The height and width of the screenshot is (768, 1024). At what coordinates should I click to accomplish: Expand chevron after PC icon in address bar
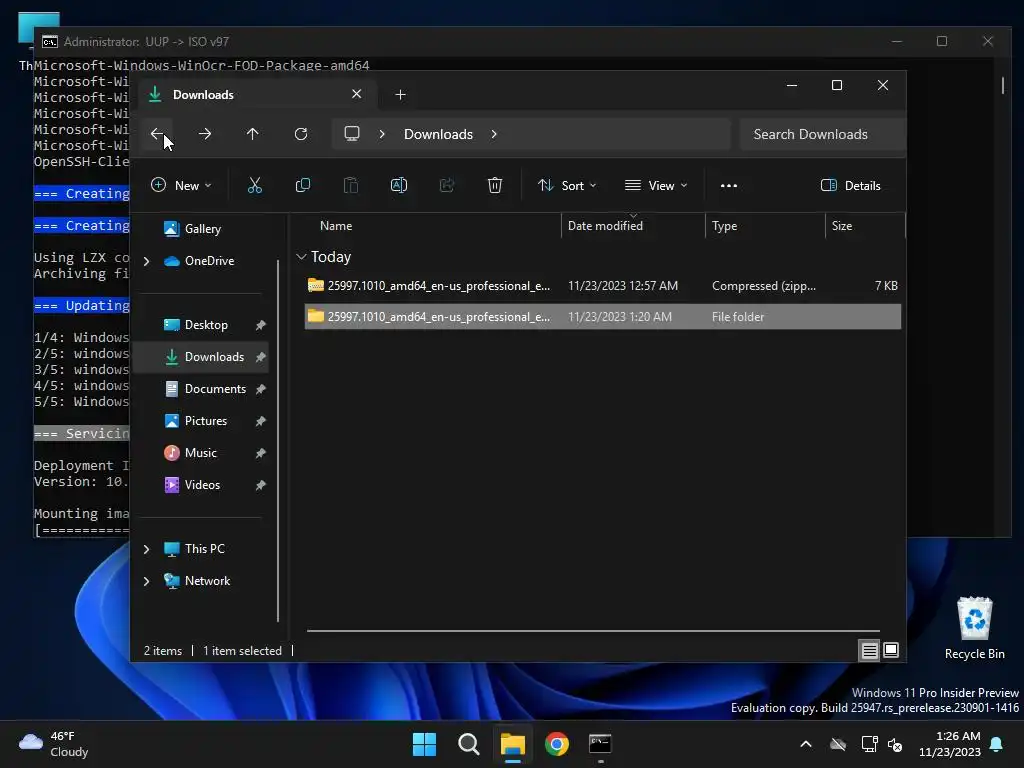click(382, 134)
